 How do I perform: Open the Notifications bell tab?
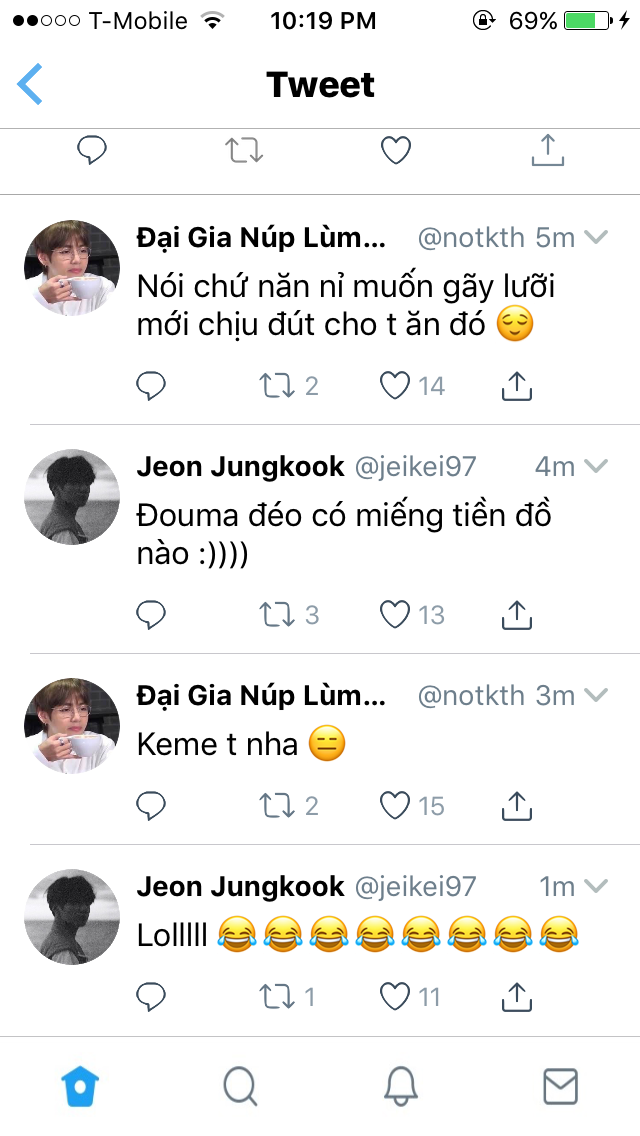[x=400, y=1086]
